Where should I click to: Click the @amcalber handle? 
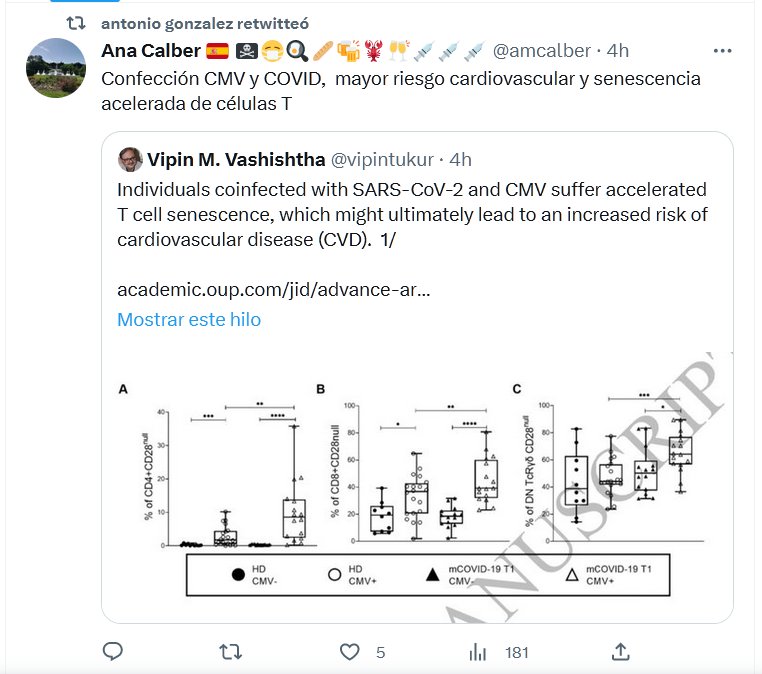543,50
